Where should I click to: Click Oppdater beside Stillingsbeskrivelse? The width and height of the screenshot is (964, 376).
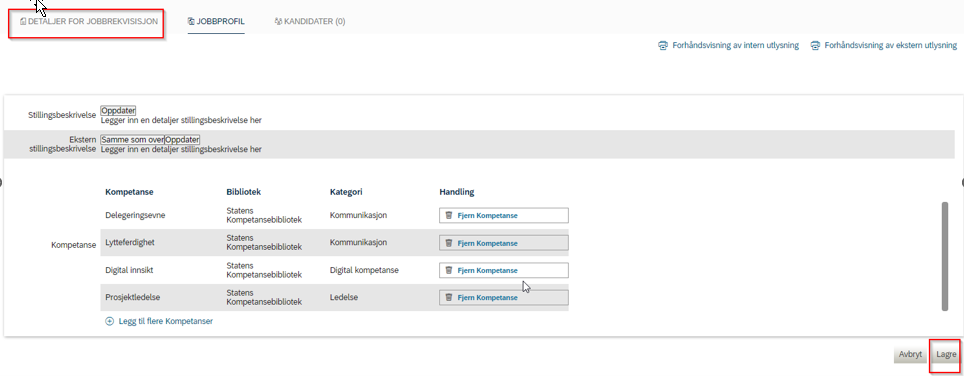point(118,111)
